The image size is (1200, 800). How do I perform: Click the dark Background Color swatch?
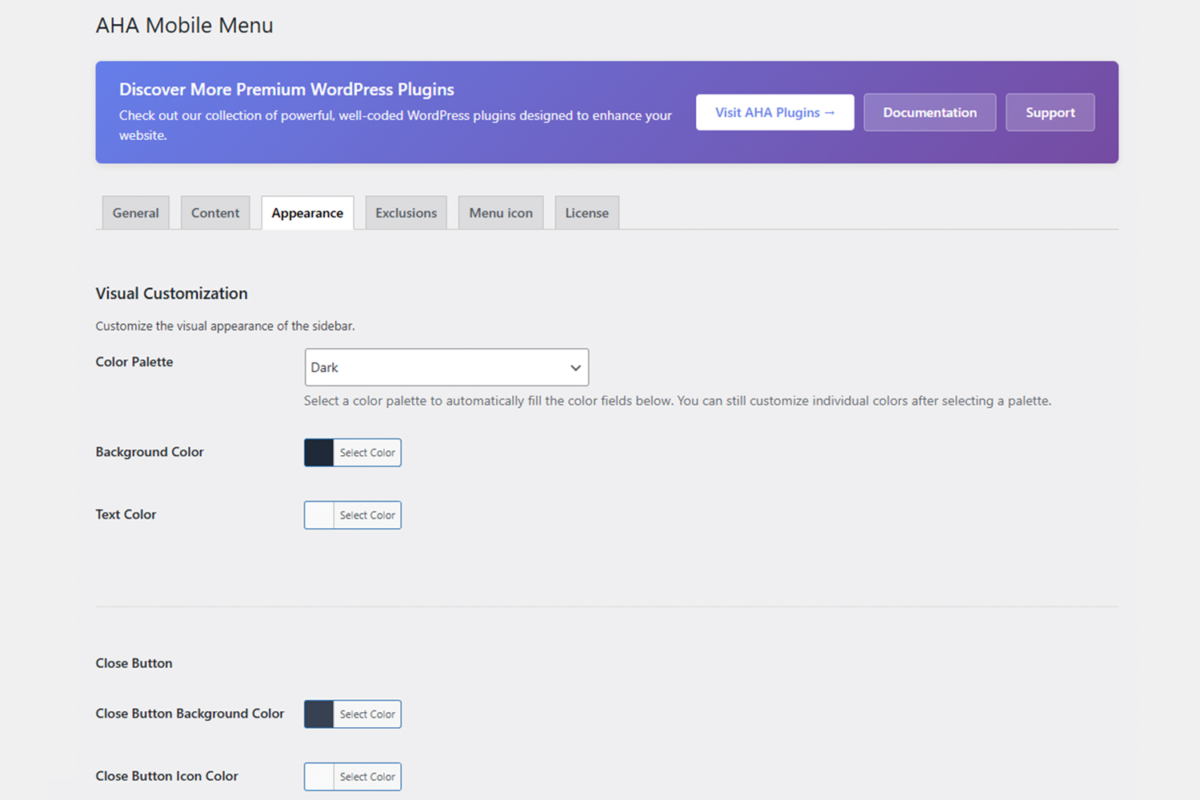(x=319, y=453)
